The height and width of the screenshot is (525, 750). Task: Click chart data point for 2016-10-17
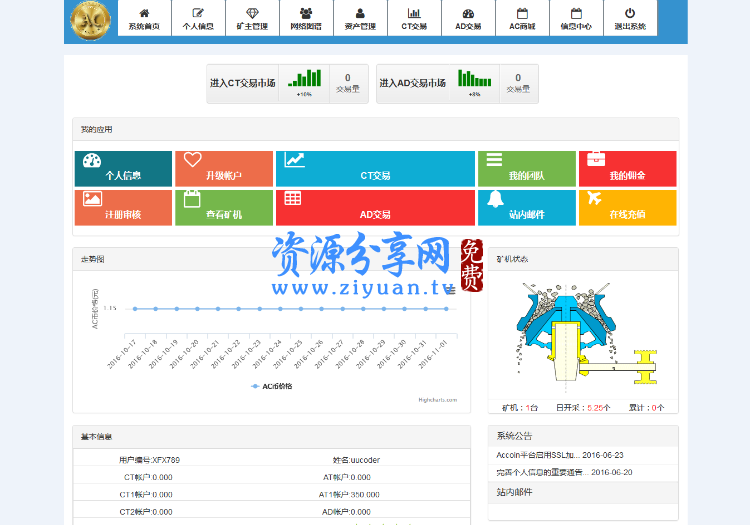pyautogui.click(x=135, y=309)
